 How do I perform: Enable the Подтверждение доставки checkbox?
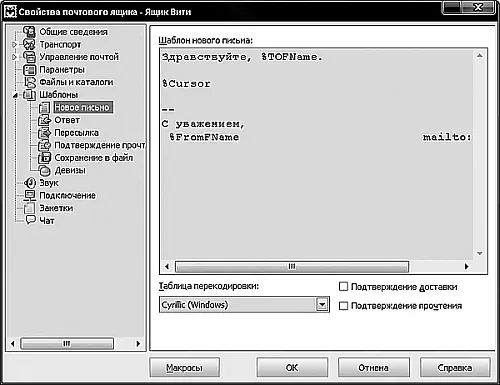343,286
